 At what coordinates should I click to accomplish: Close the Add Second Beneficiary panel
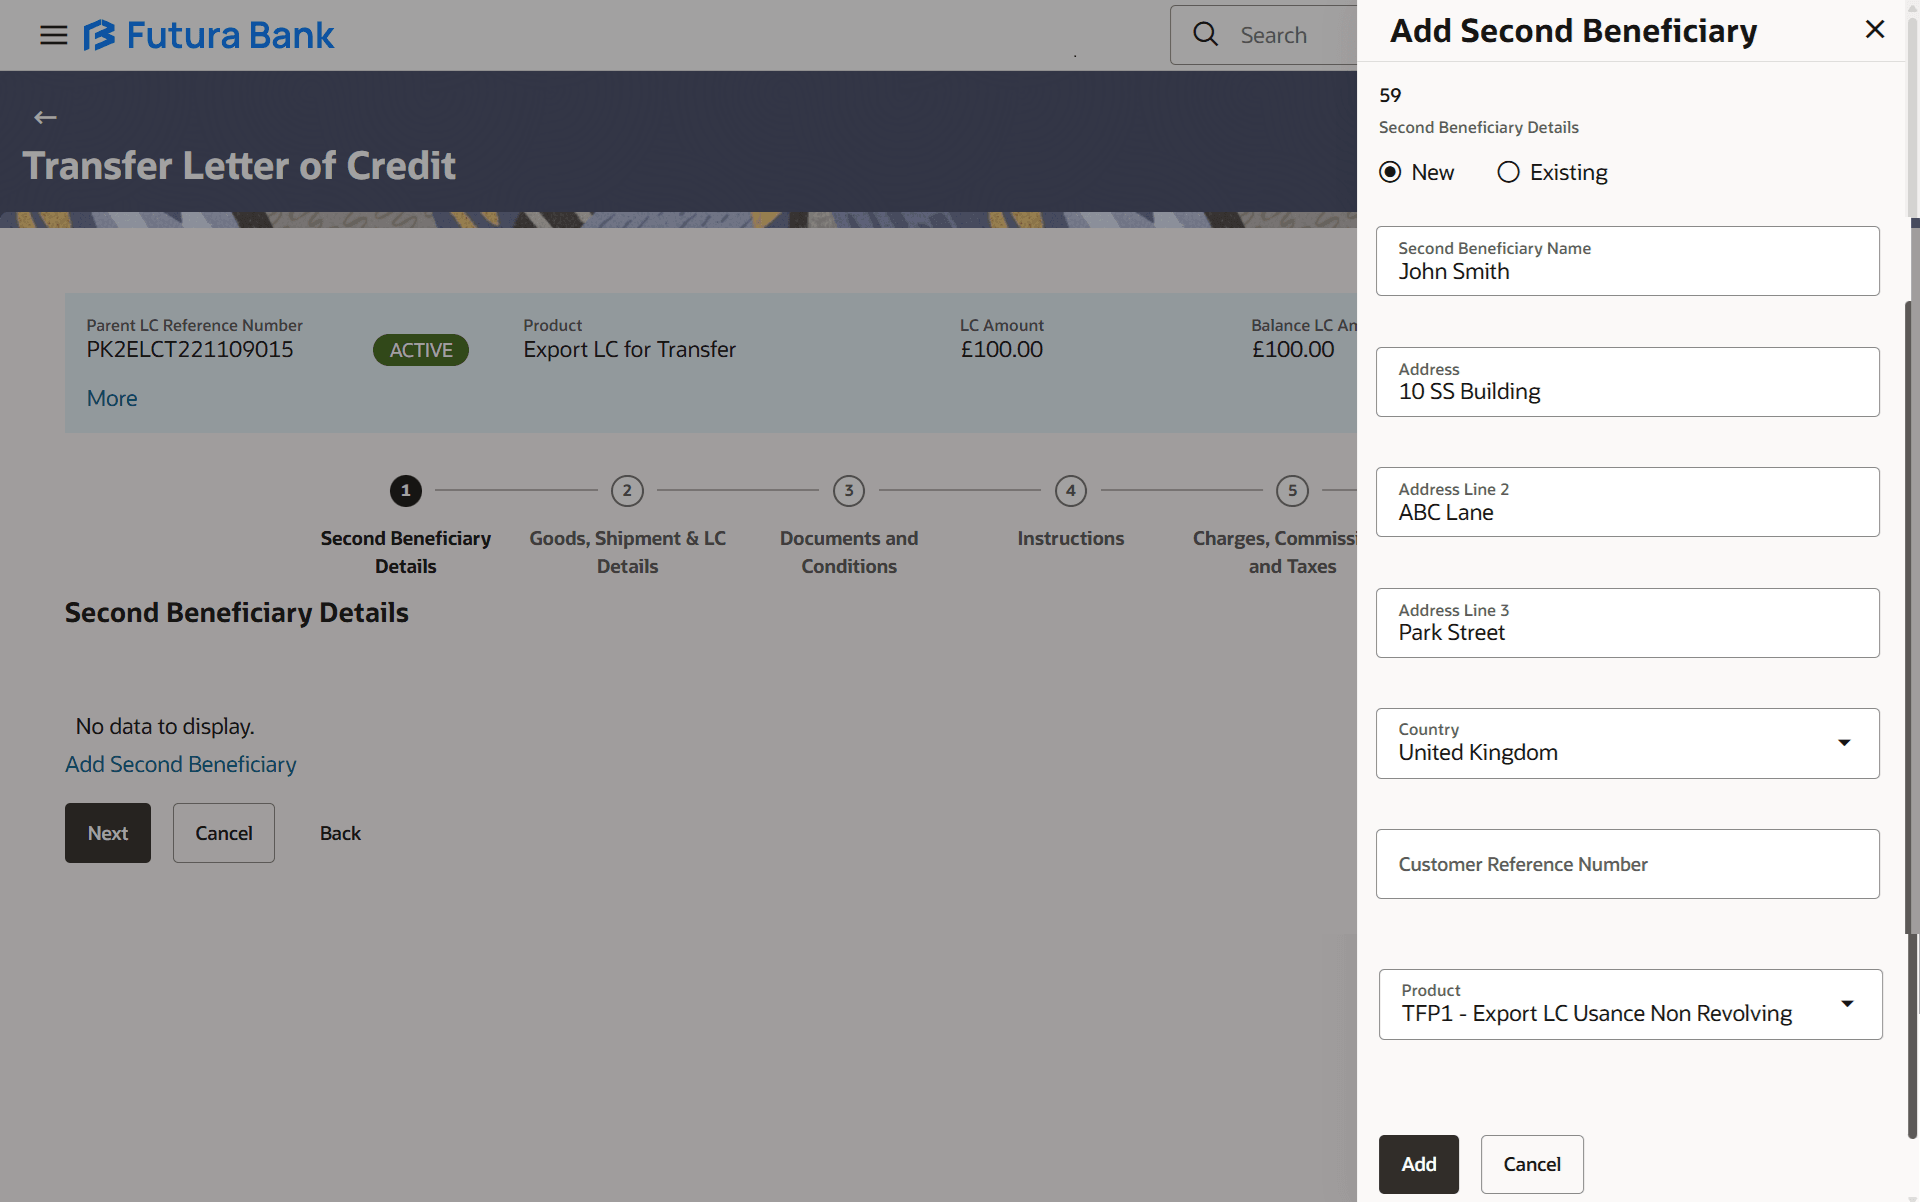(1874, 30)
